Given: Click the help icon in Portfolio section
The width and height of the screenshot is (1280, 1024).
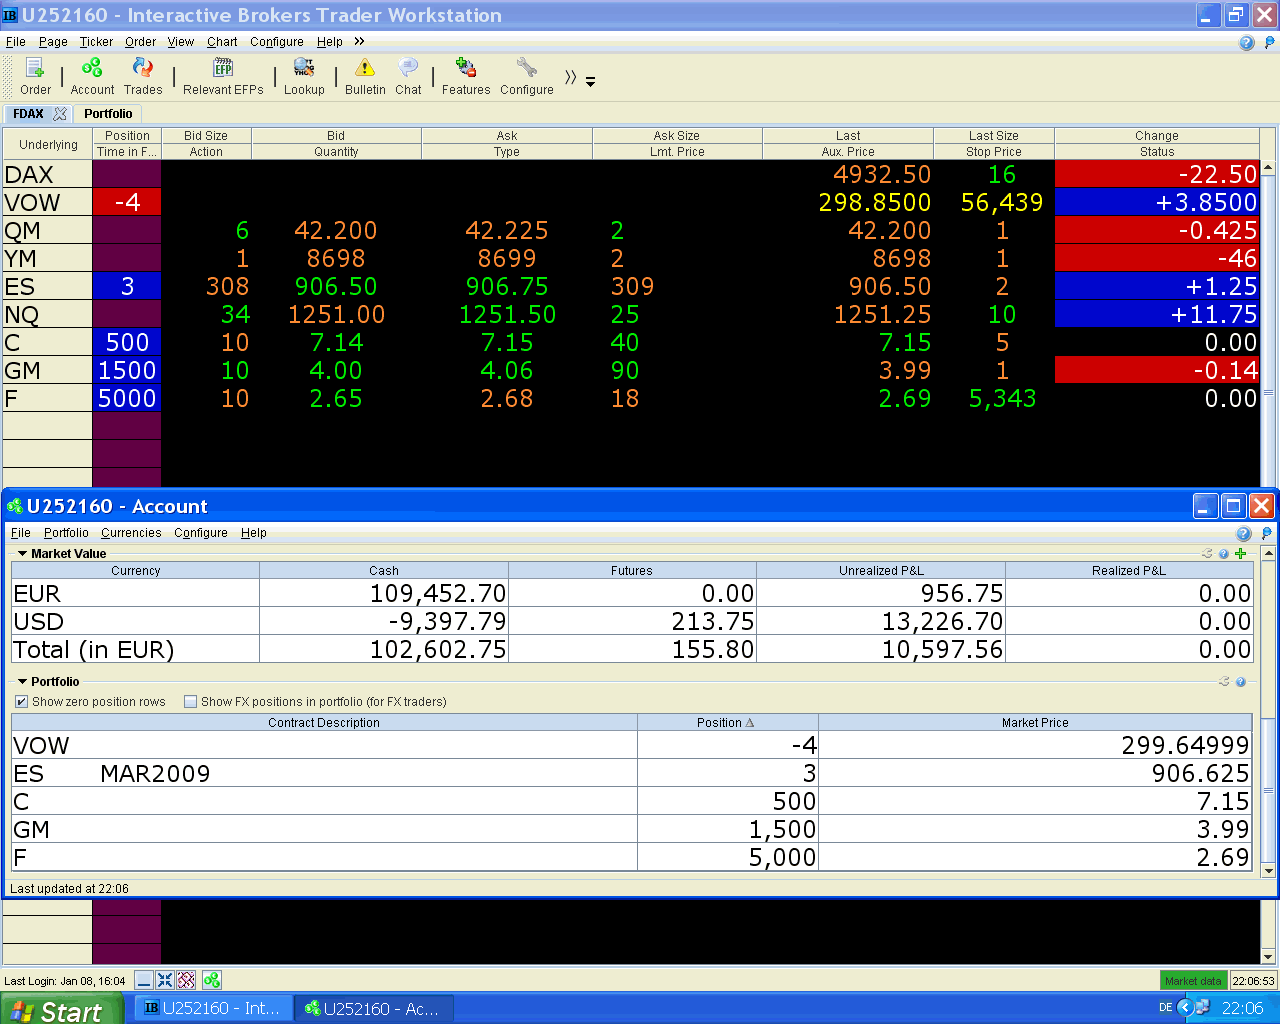Looking at the screenshot, I should pos(1241,681).
